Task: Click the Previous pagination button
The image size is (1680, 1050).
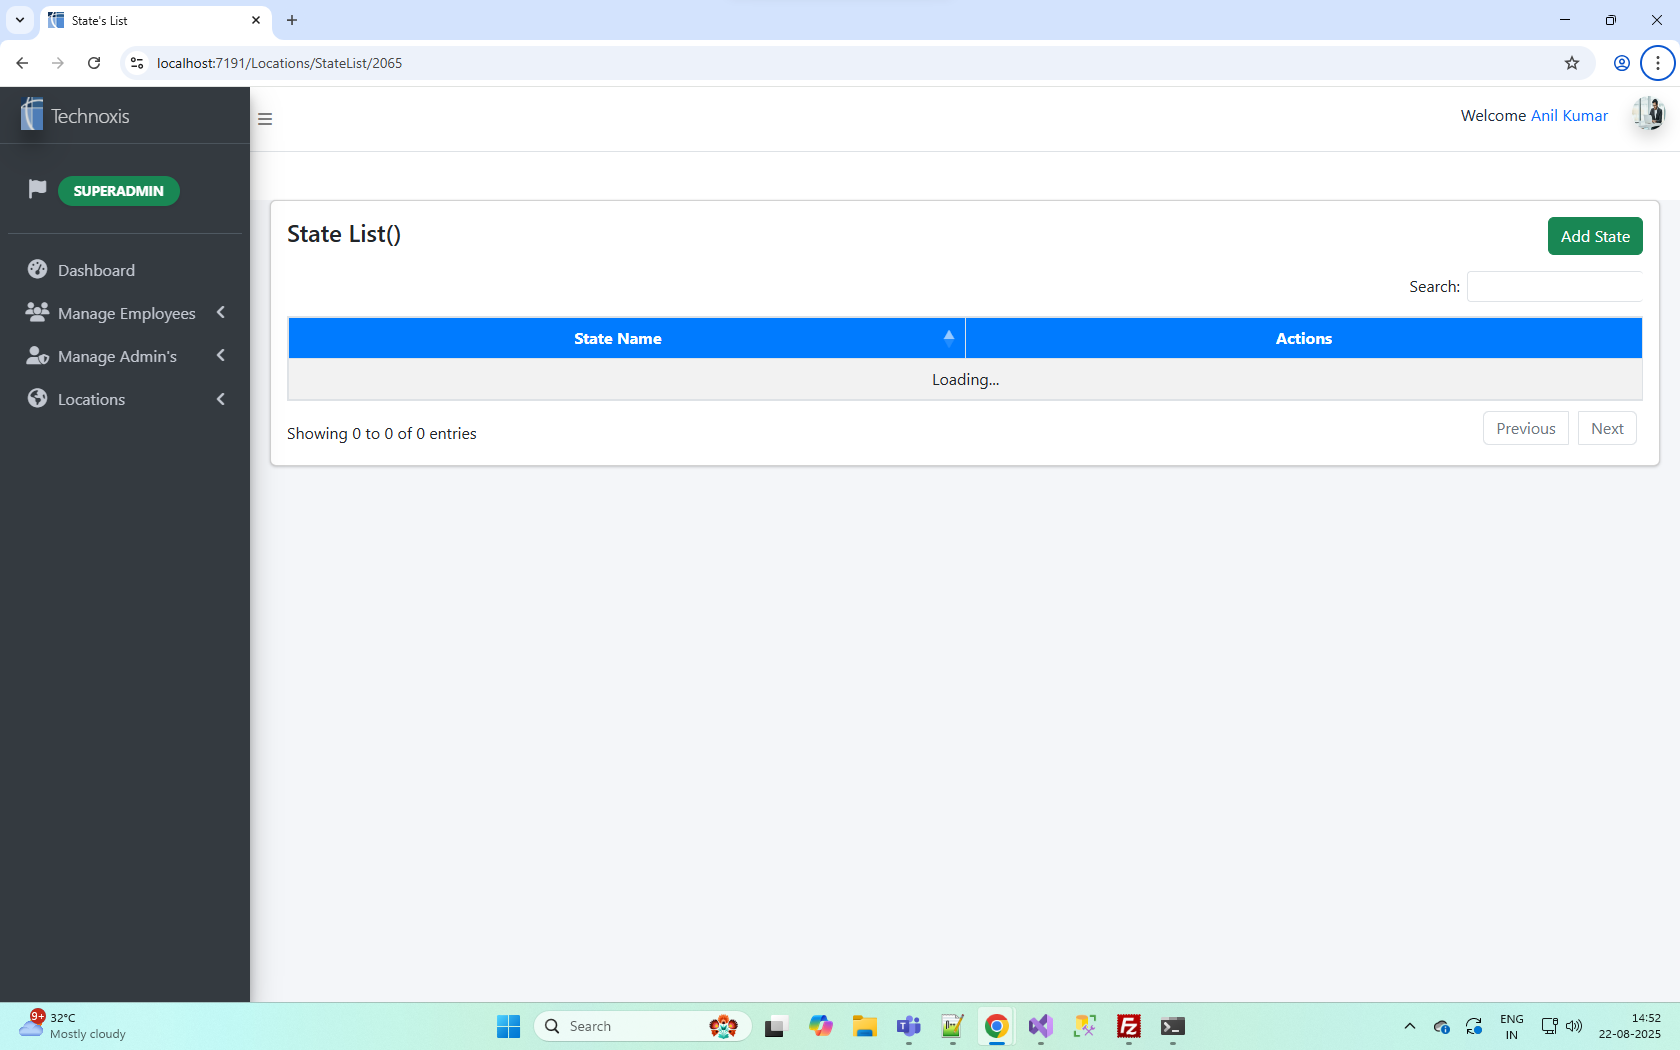Action: pyautogui.click(x=1525, y=429)
